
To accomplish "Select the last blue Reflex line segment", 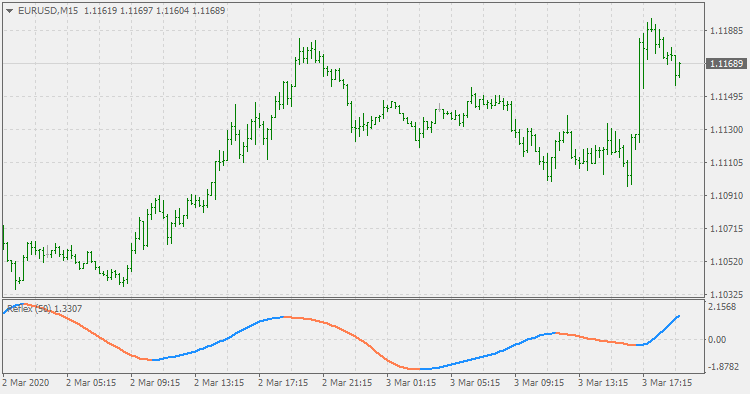I will [x=662, y=330].
